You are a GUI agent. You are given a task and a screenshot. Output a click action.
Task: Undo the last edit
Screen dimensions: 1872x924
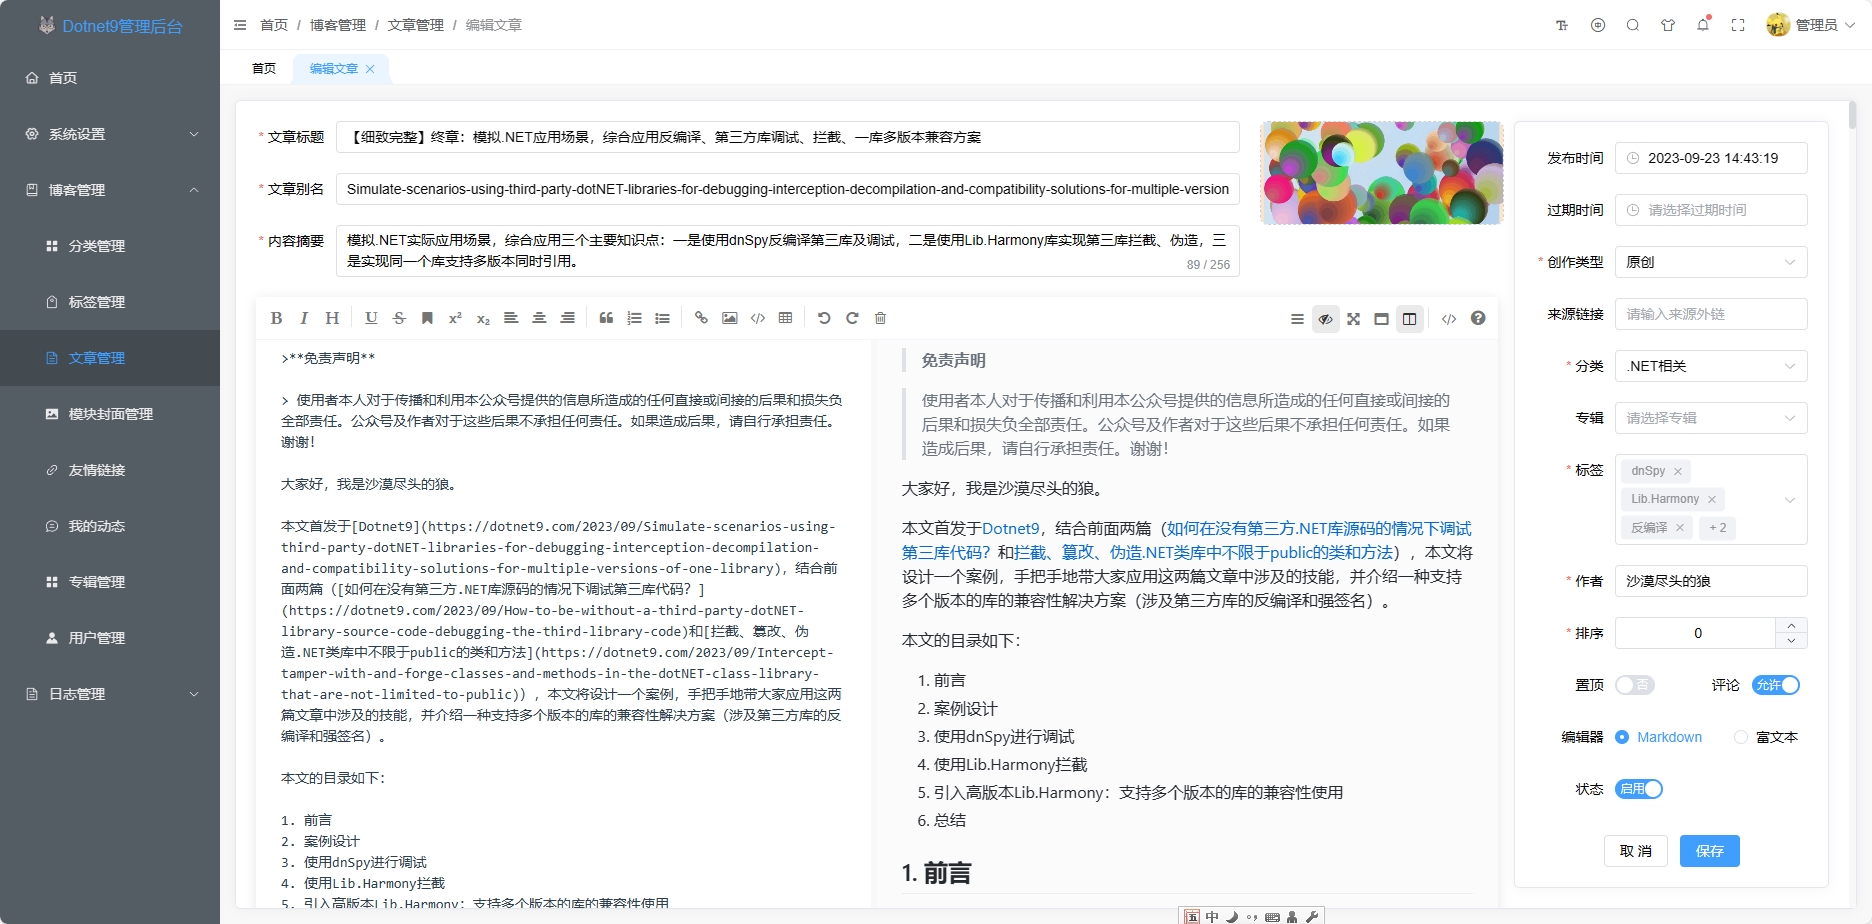[x=824, y=318]
